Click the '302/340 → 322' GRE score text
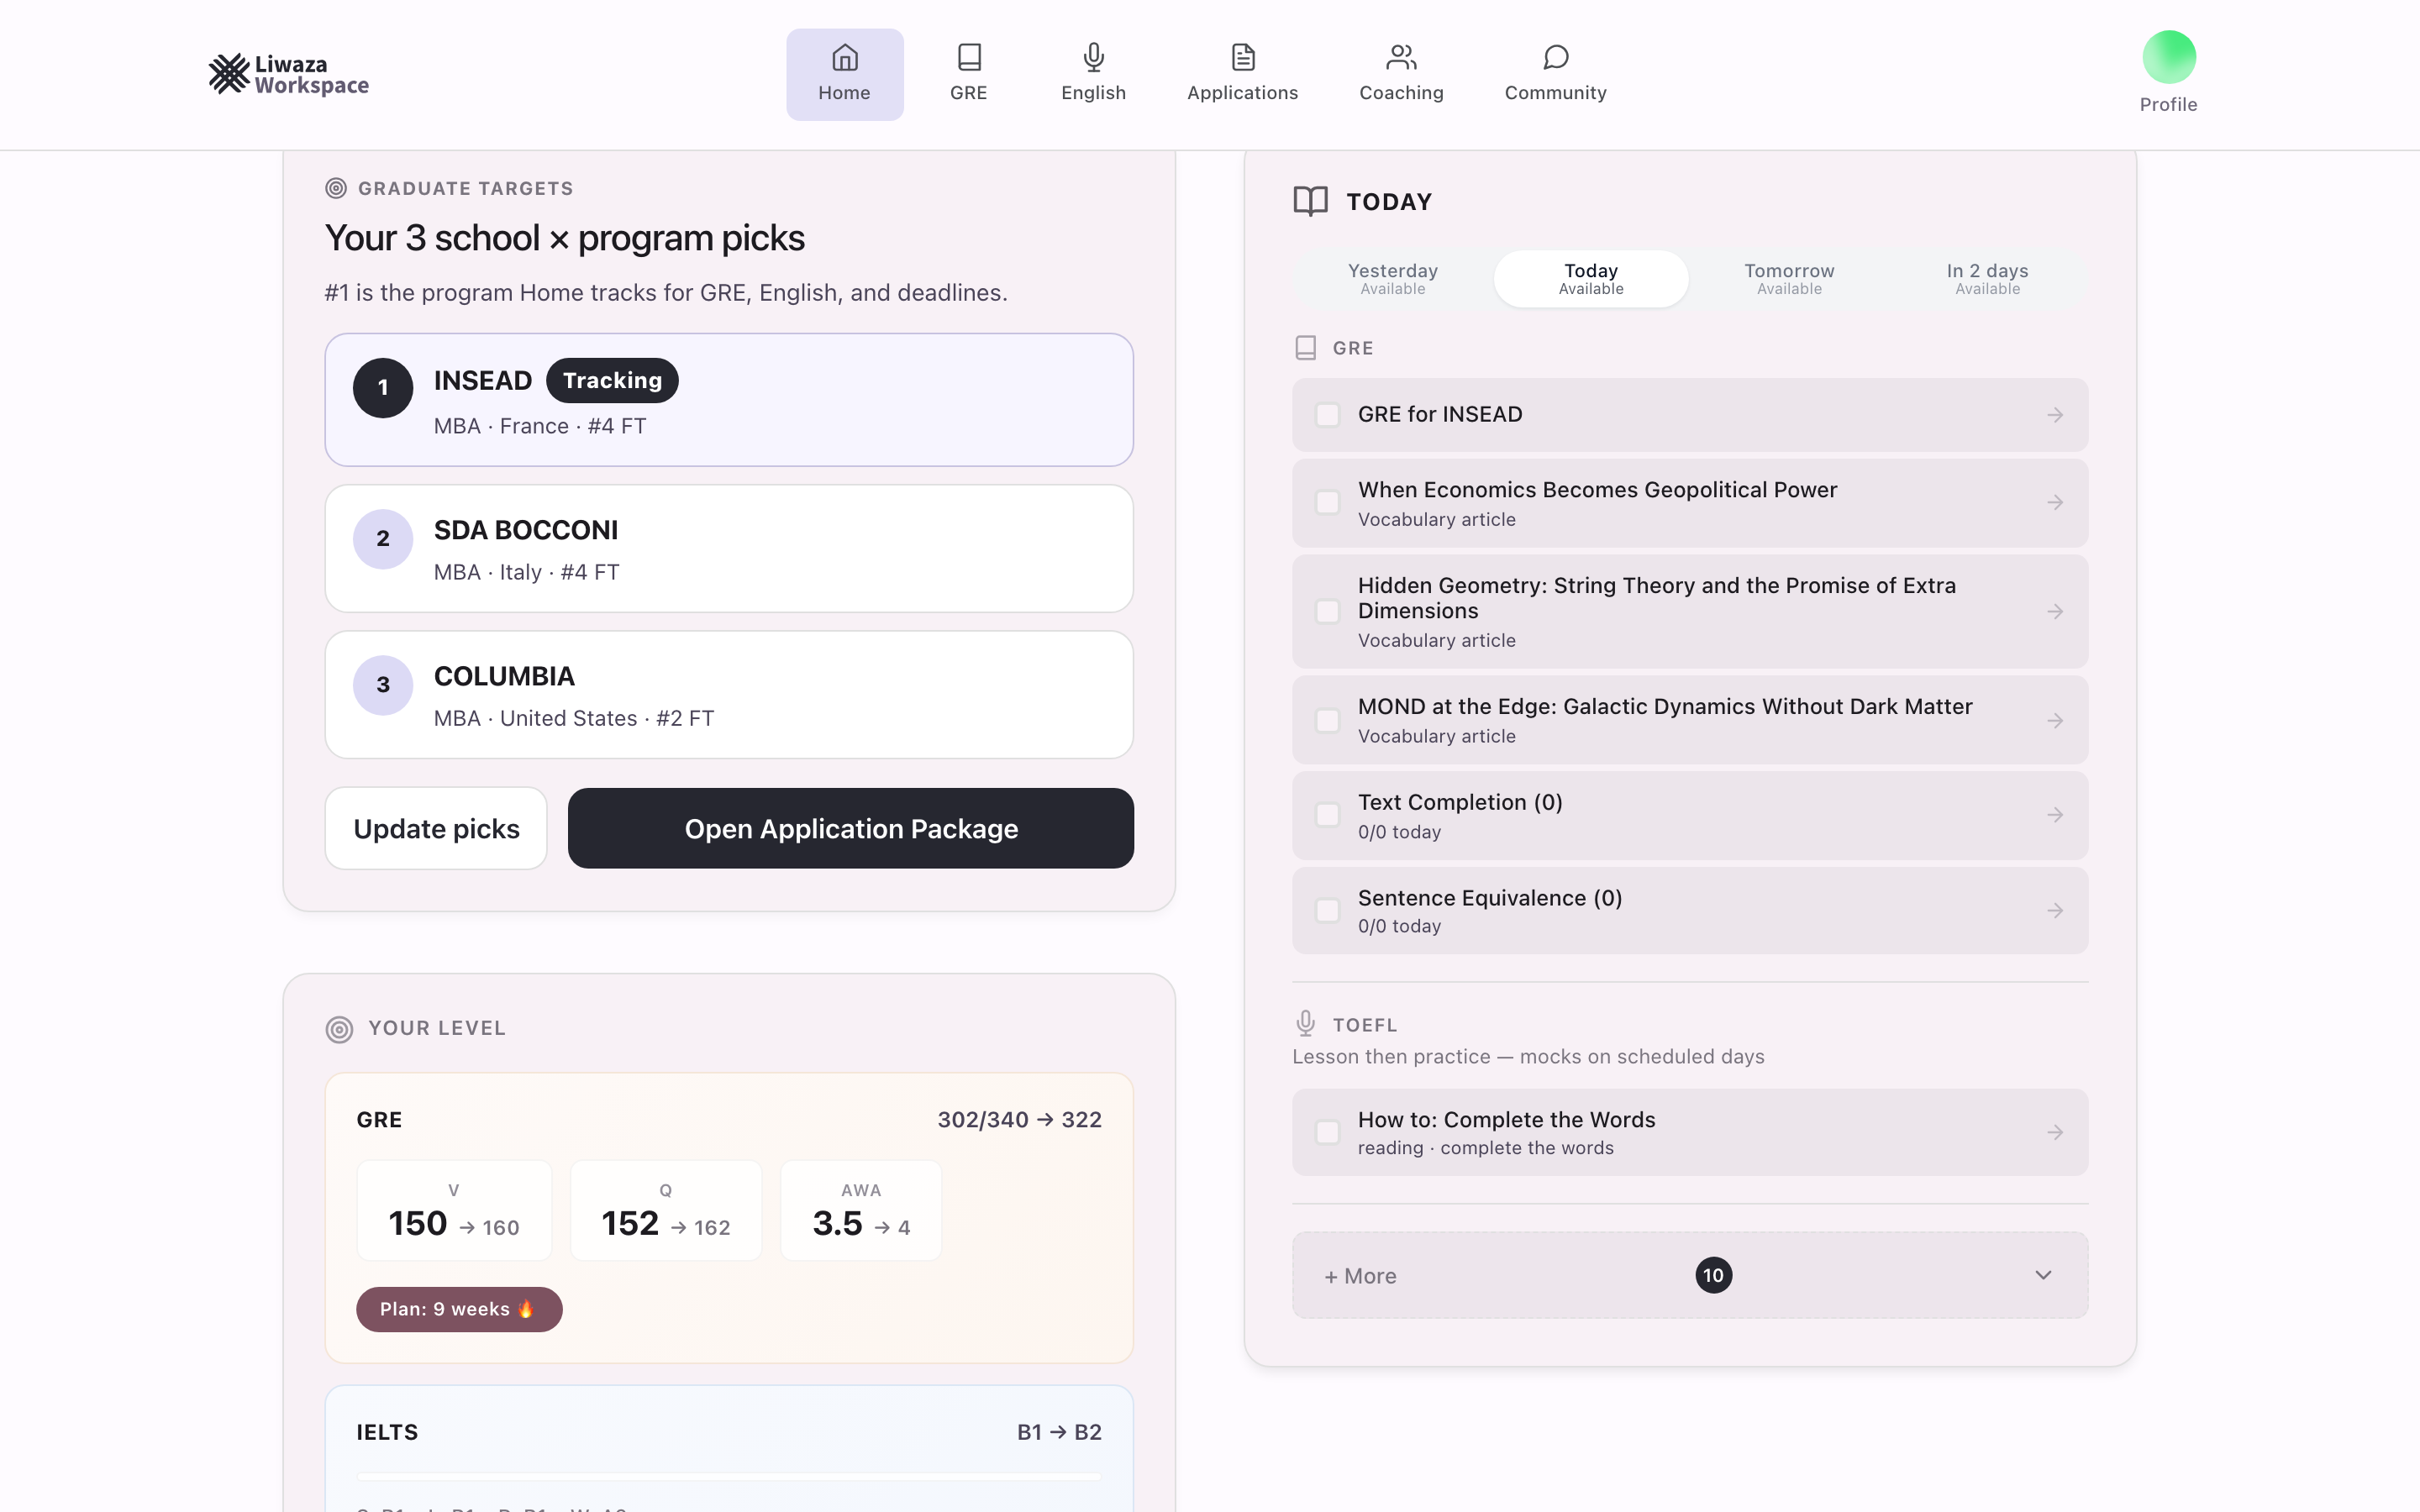 1019,1120
